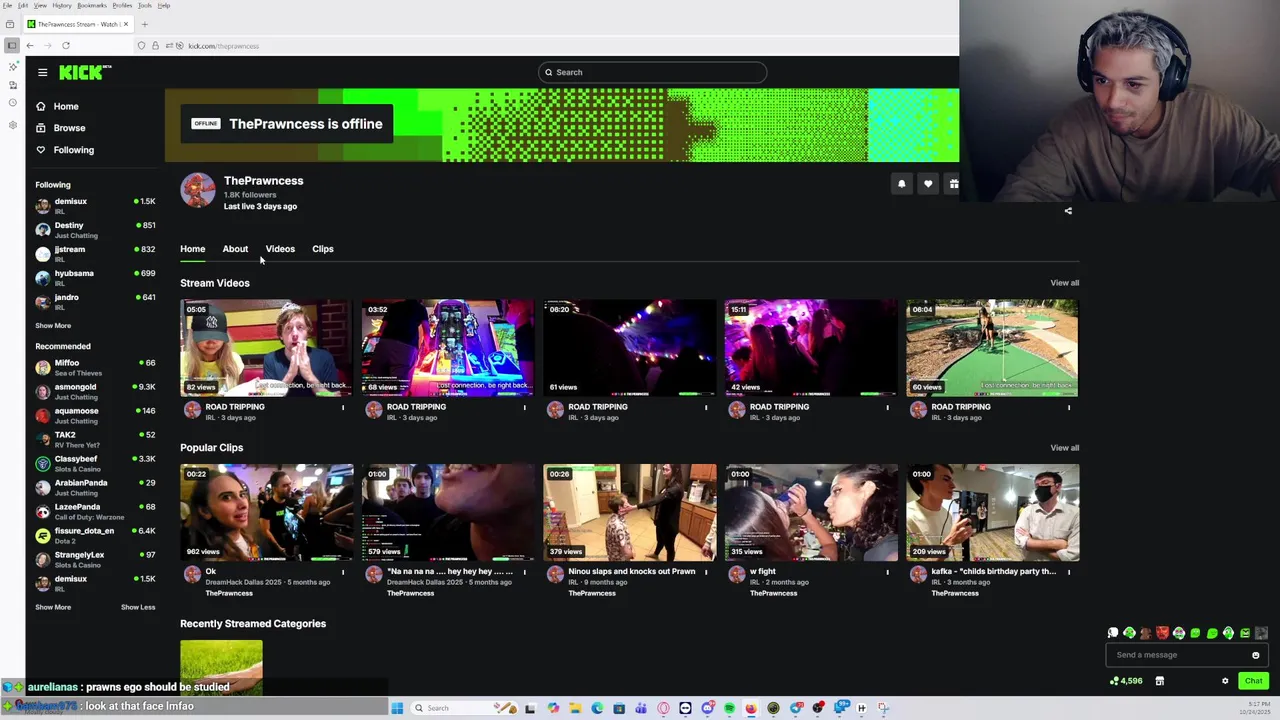Click ThePrawncess profile avatar

(x=197, y=190)
